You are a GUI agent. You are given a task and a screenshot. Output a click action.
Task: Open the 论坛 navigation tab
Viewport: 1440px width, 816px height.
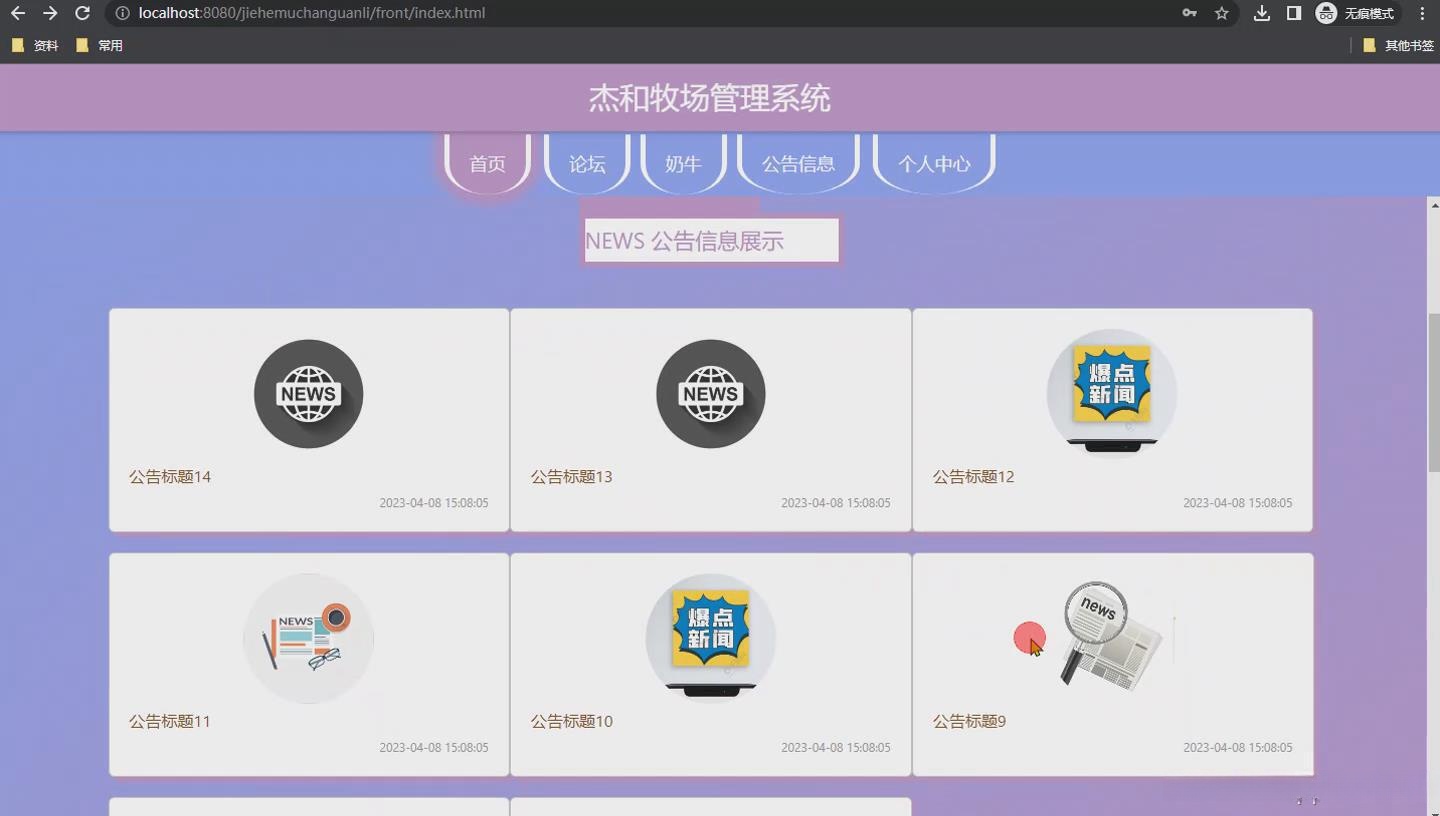[x=586, y=163]
